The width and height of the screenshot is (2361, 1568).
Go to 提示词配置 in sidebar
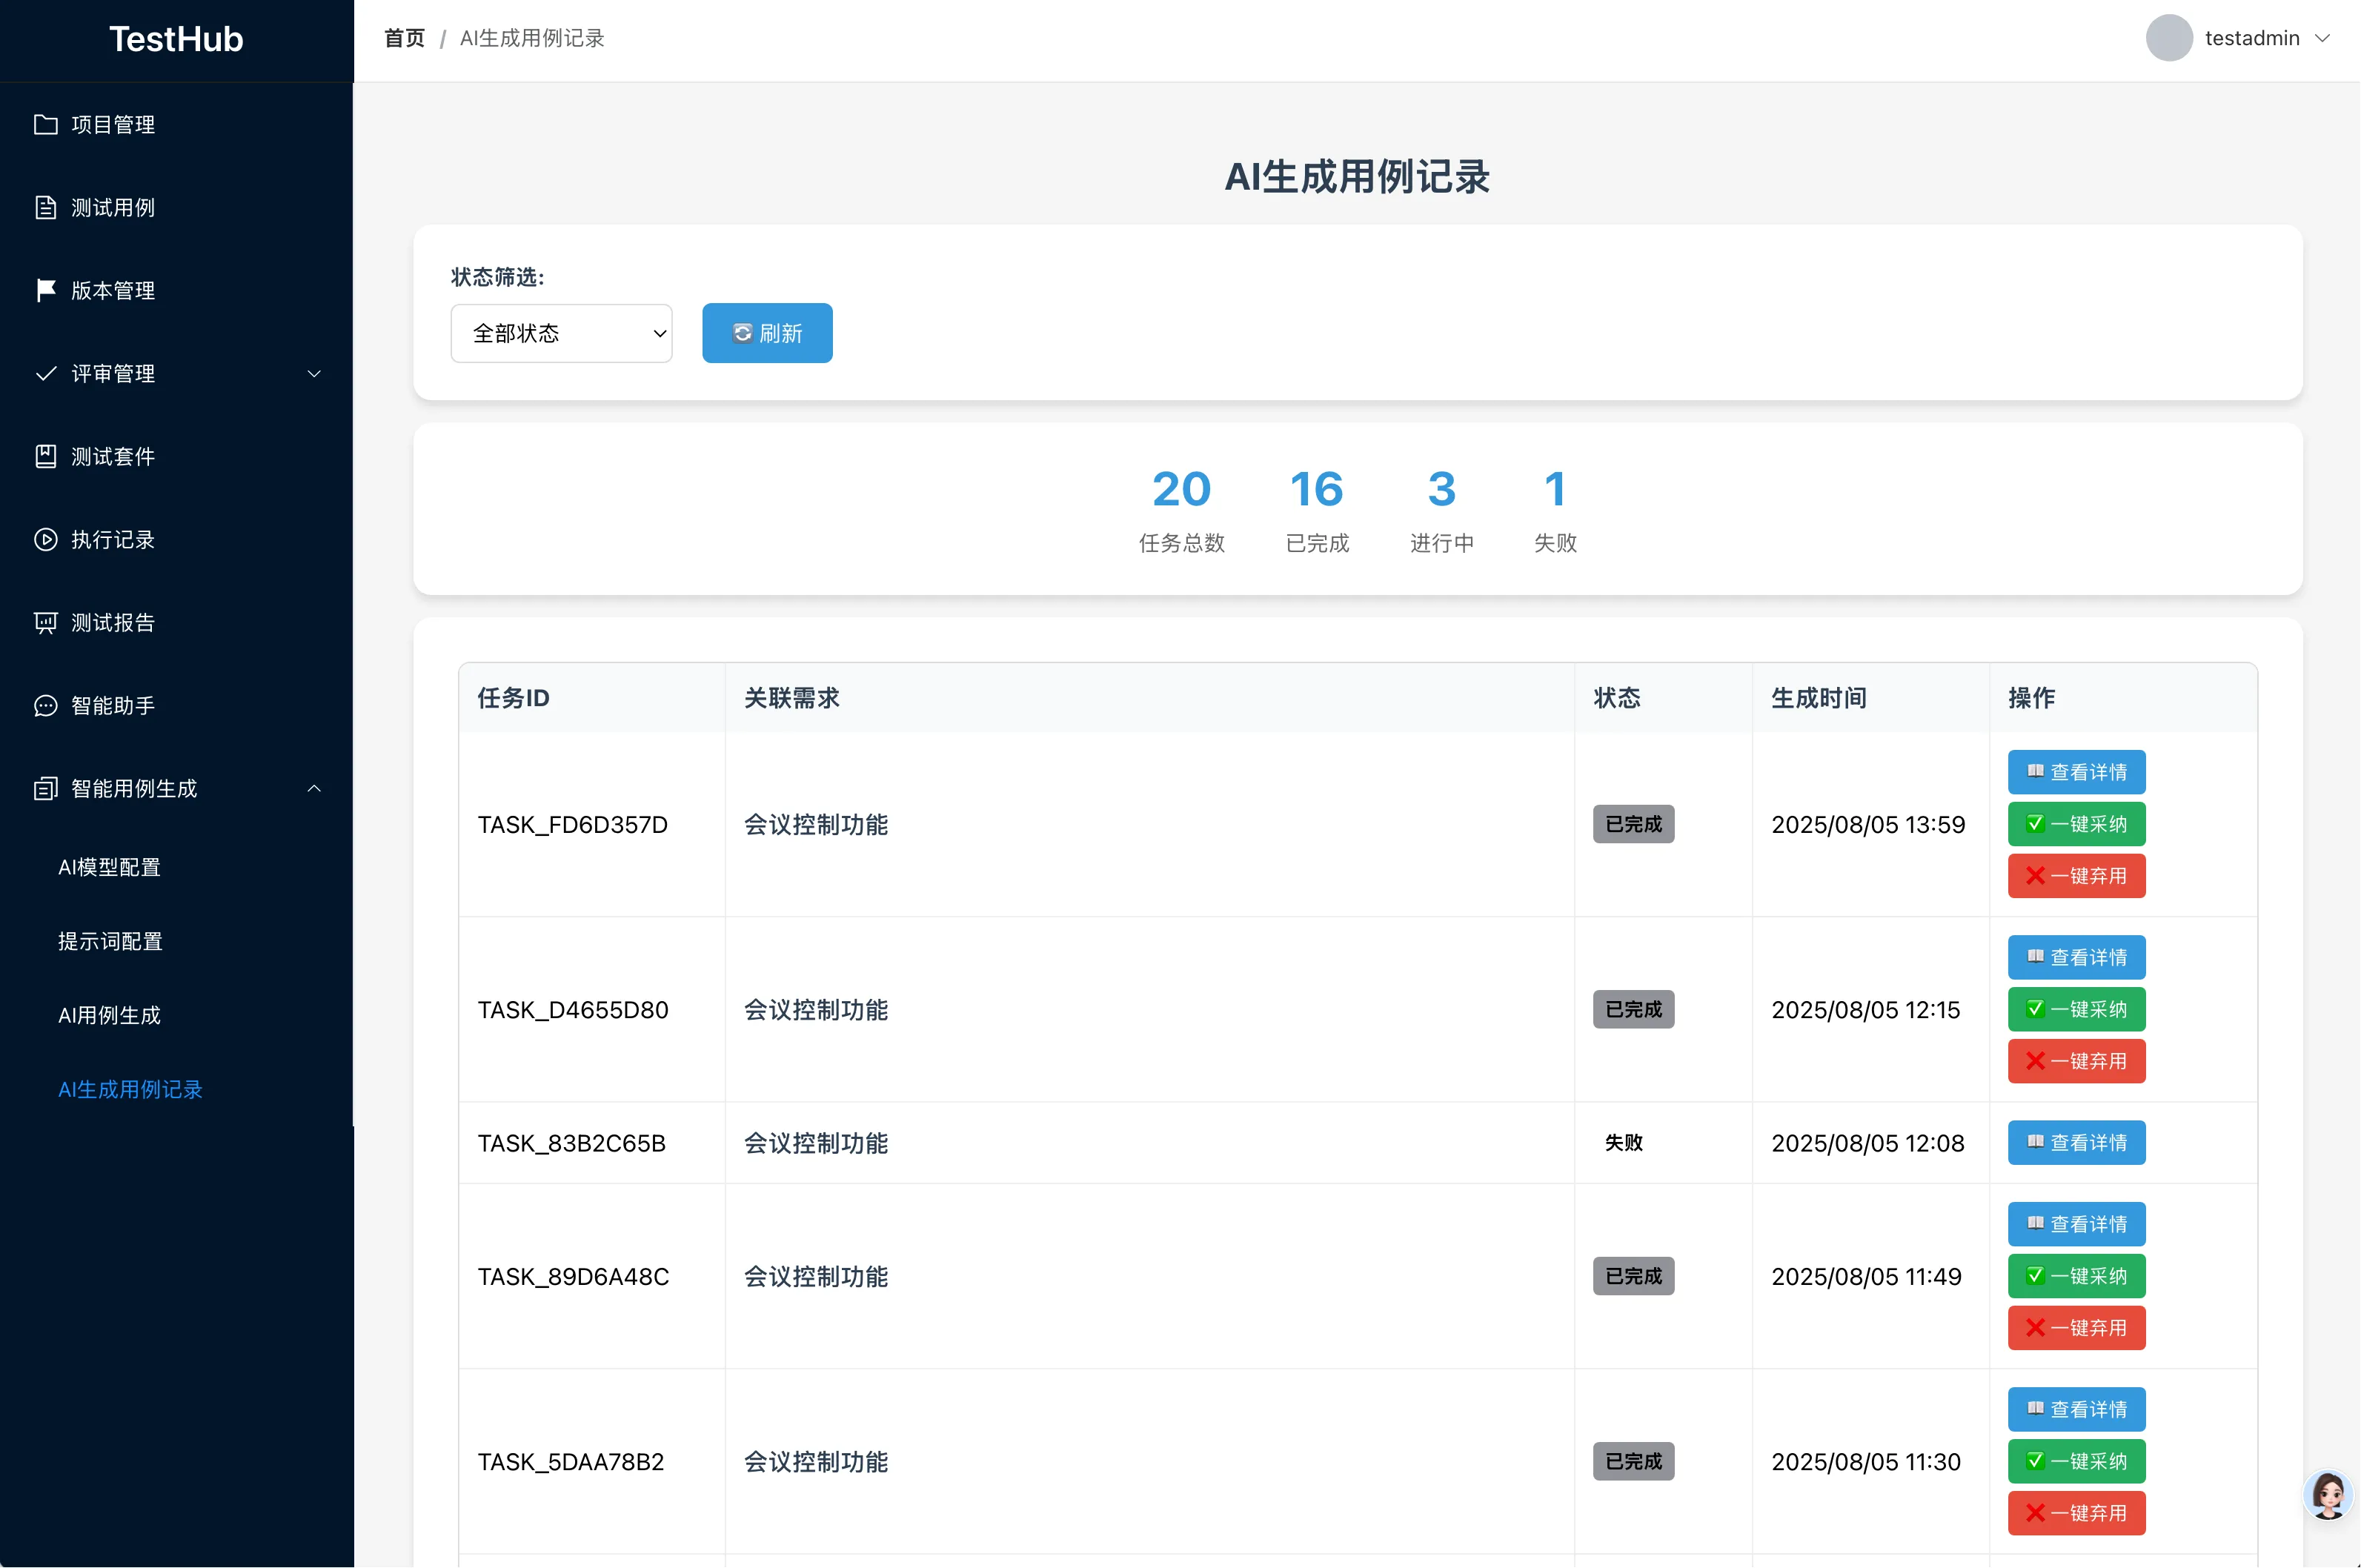tap(110, 941)
